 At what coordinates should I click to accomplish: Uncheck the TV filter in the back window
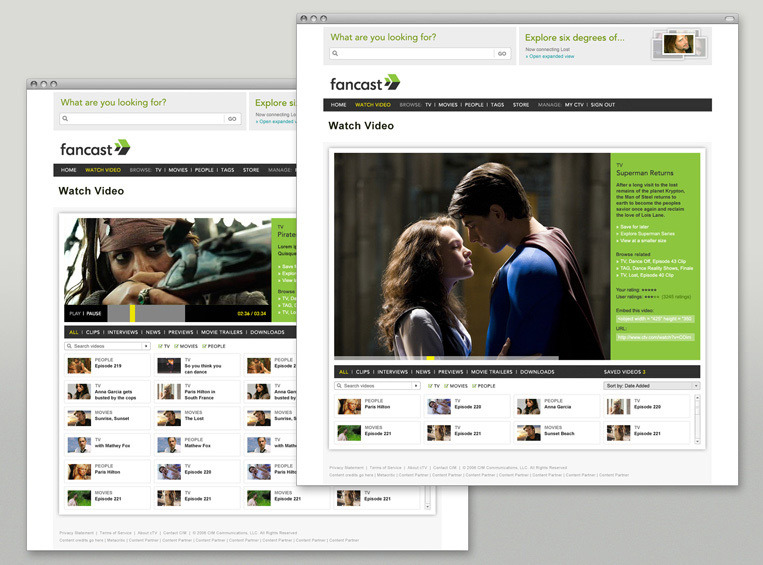161,346
